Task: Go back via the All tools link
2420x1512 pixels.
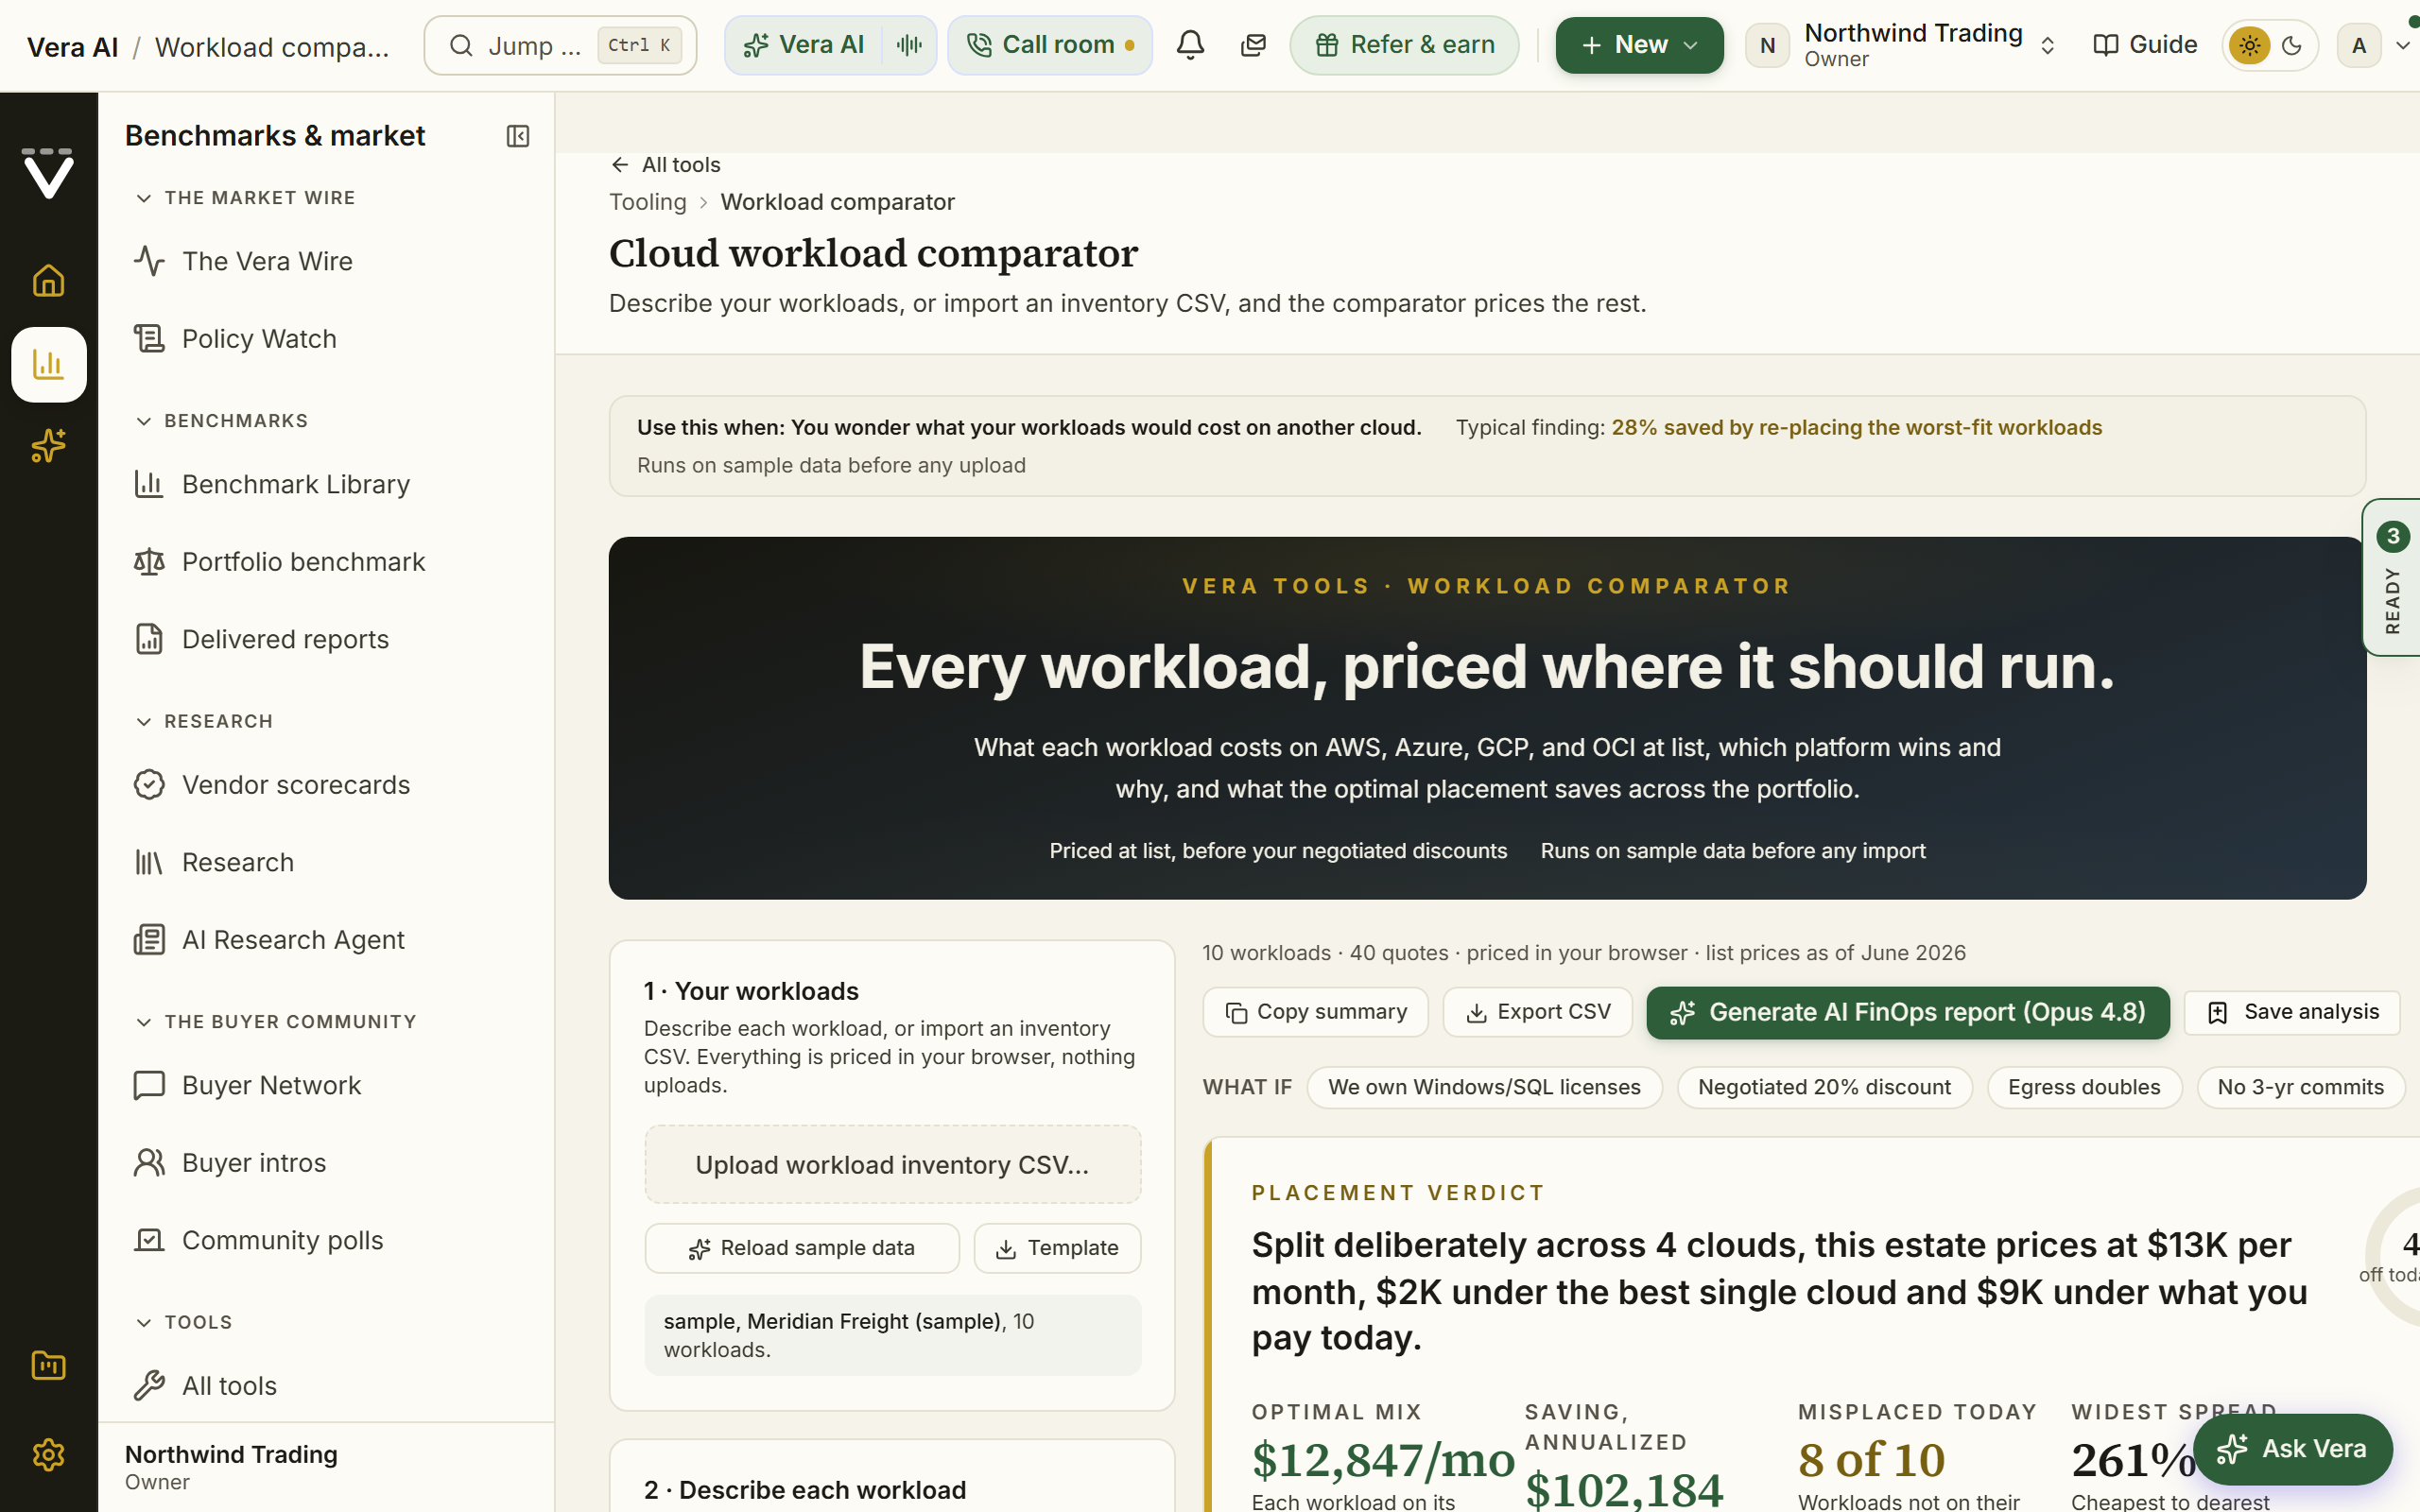Action: [x=666, y=165]
